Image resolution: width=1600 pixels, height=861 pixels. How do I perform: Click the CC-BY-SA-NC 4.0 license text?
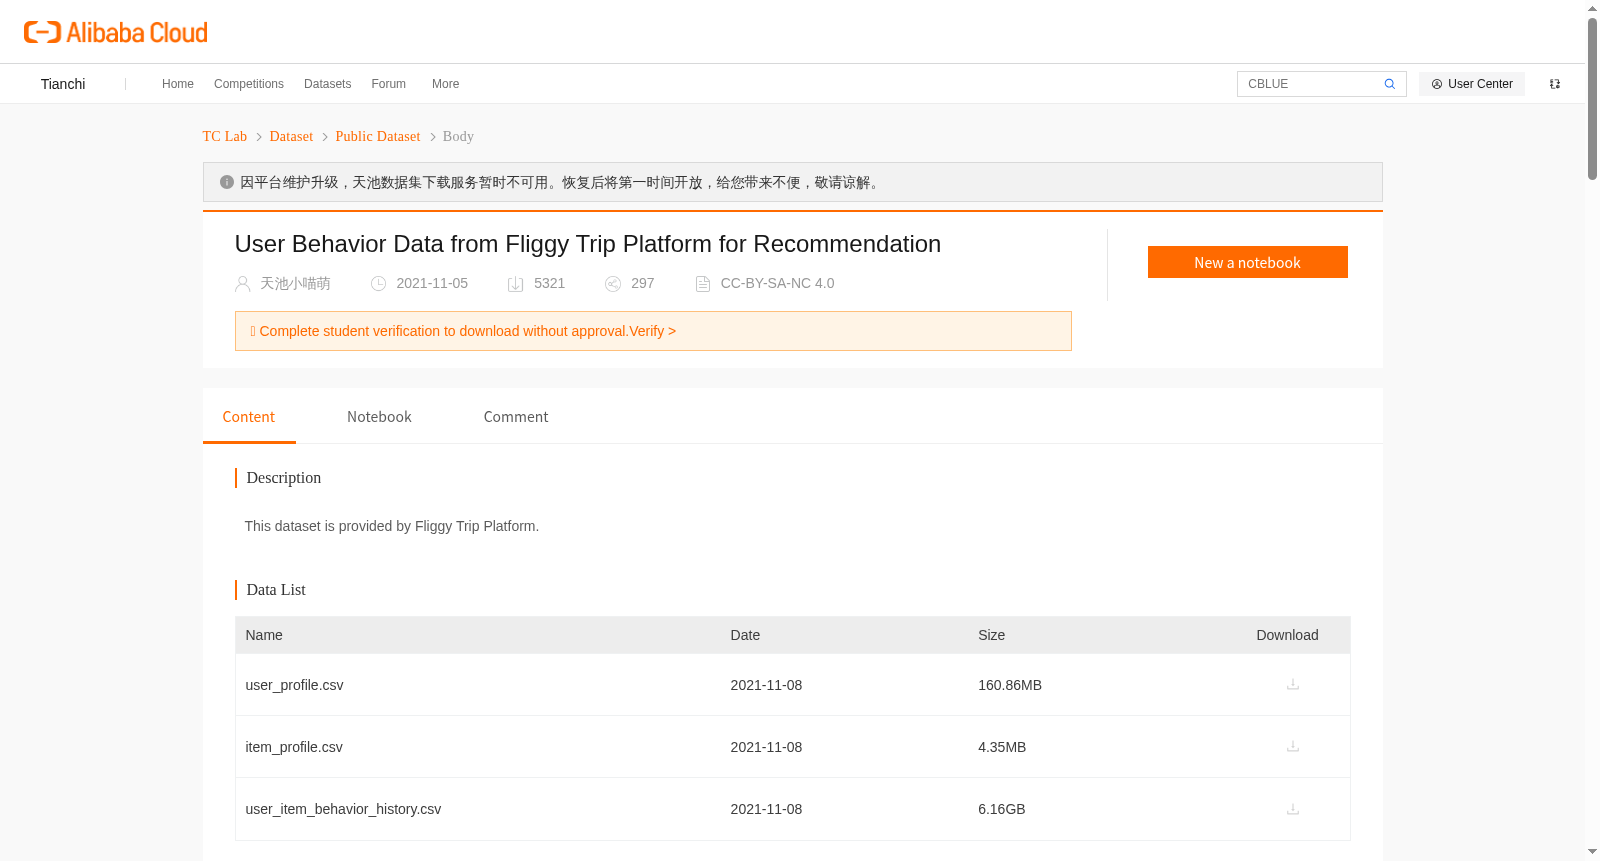tap(777, 284)
